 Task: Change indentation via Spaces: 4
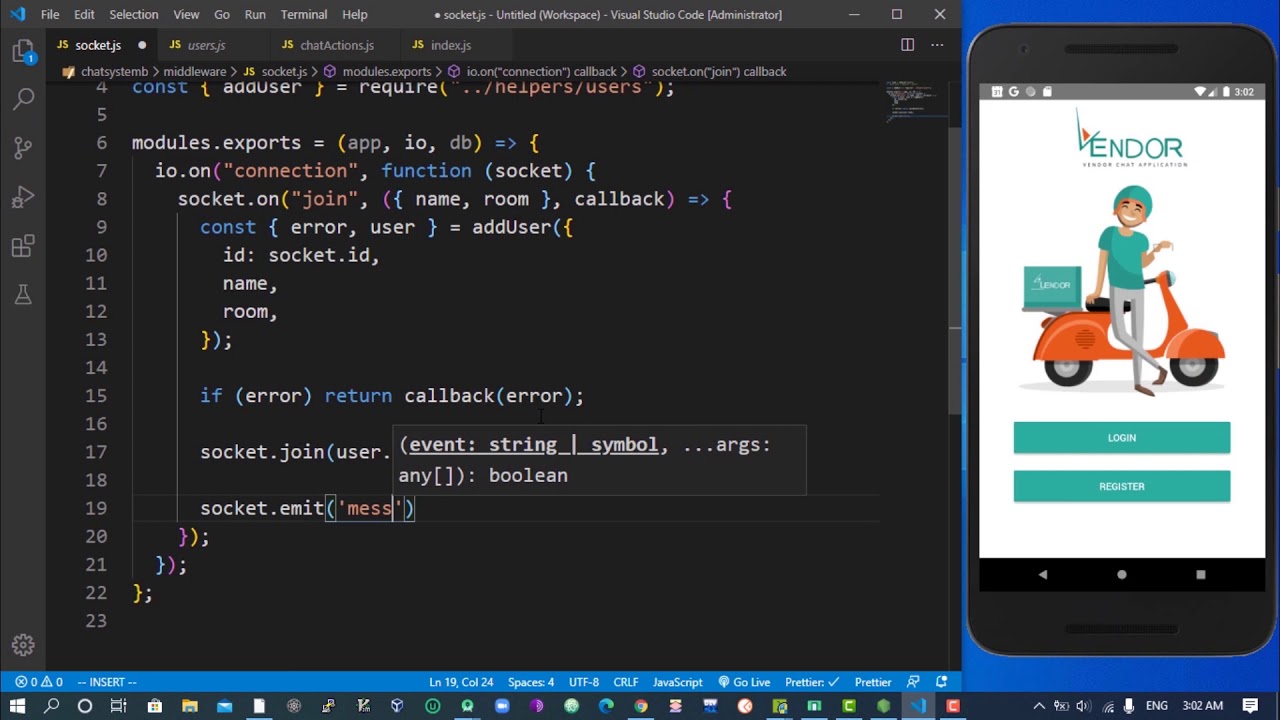tap(531, 682)
